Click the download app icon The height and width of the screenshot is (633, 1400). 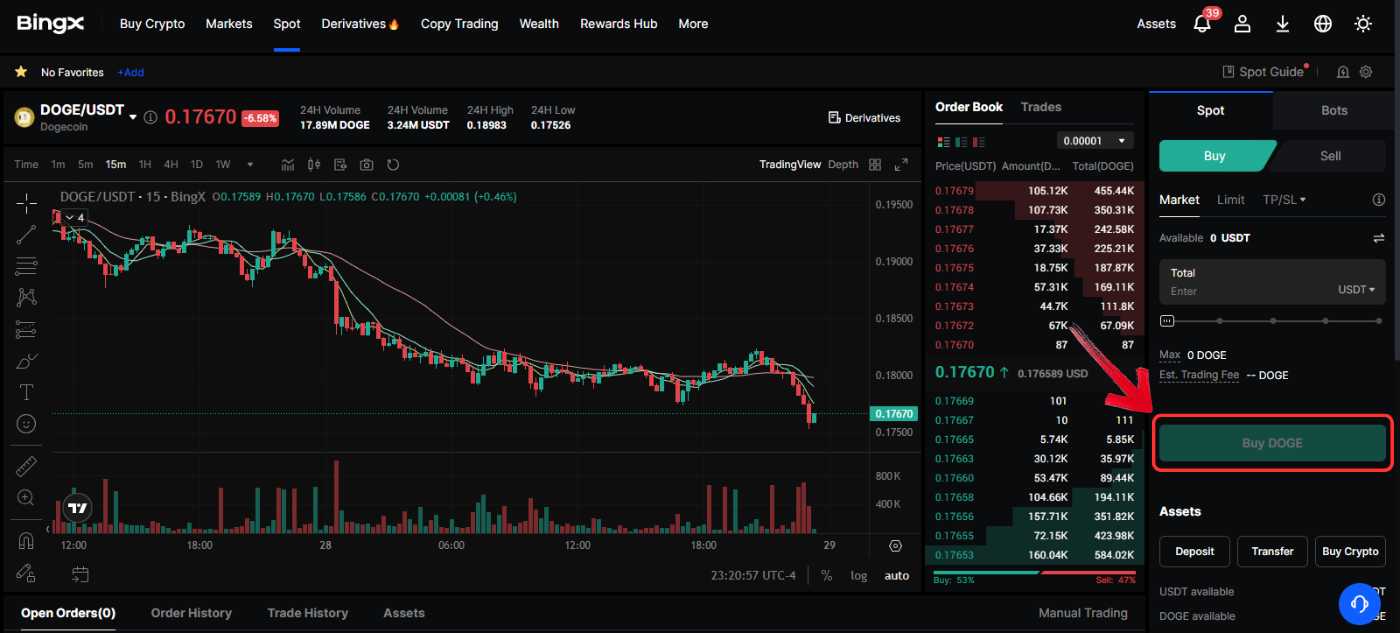[1283, 23]
